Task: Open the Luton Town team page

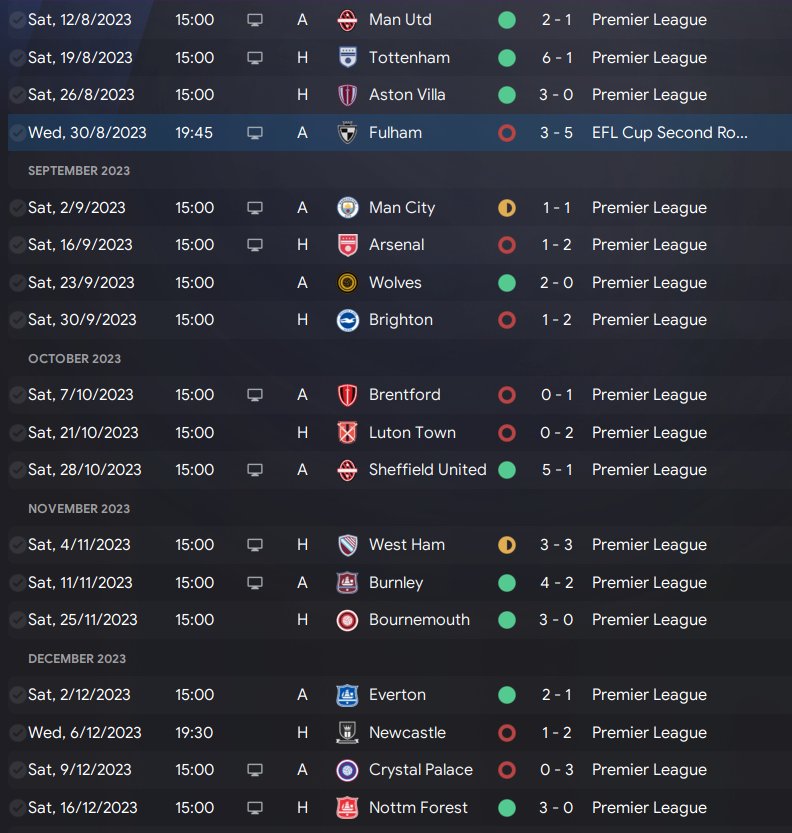Action: point(412,433)
